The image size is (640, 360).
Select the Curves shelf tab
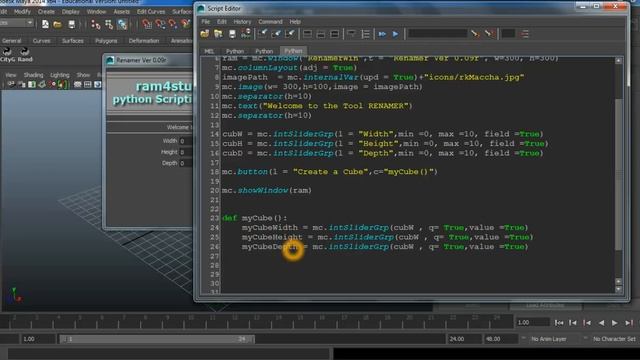[42, 41]
